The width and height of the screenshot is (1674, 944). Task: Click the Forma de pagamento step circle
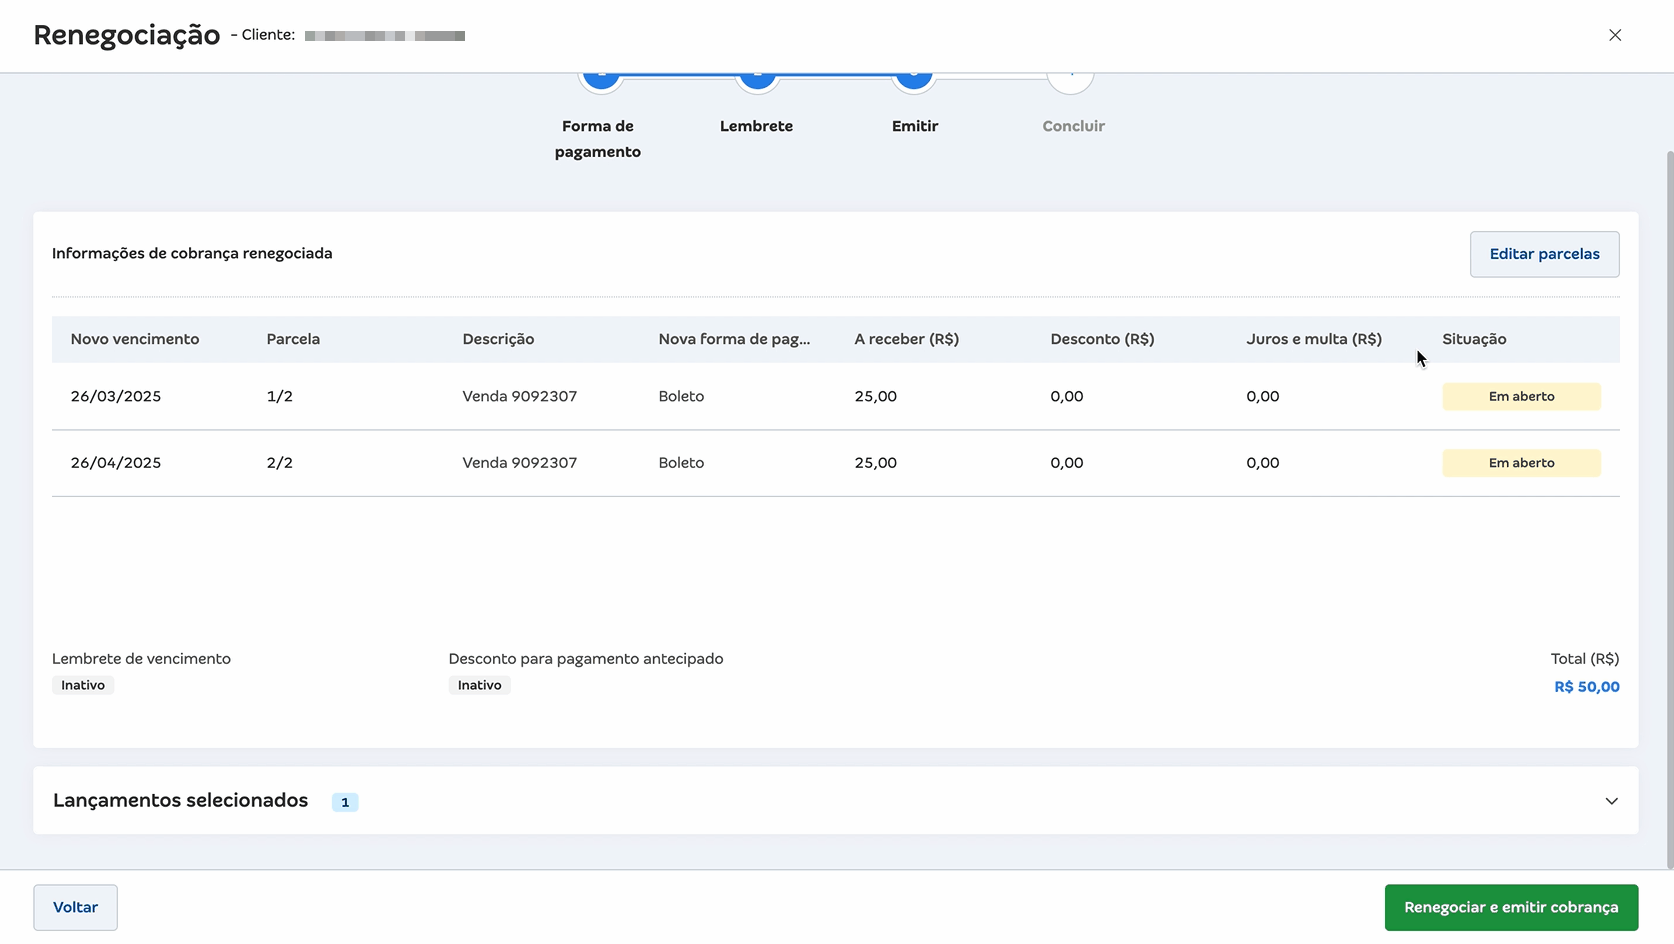click(601, 80)
